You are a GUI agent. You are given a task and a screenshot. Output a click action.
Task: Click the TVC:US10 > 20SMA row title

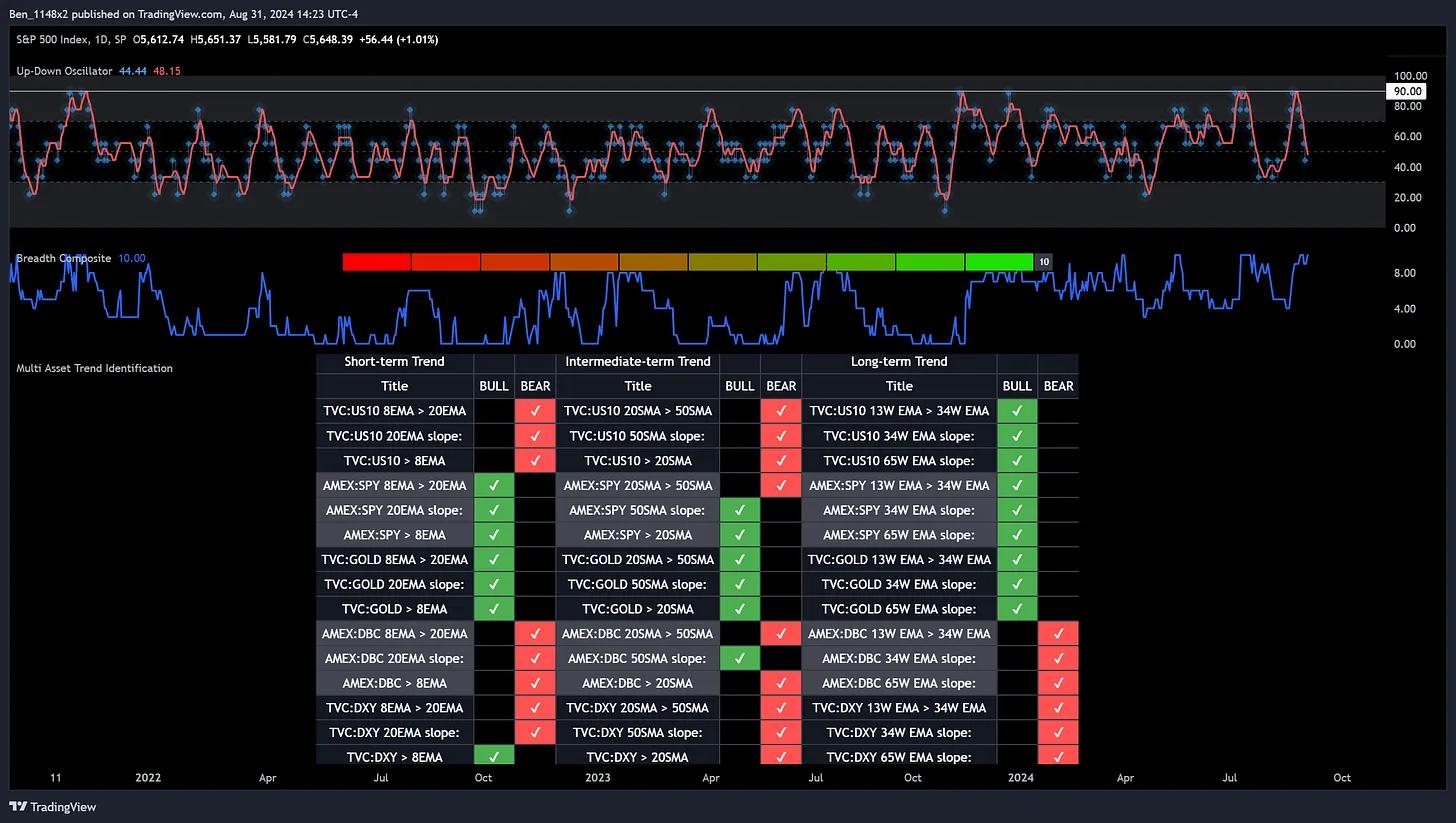pos(637,461)
